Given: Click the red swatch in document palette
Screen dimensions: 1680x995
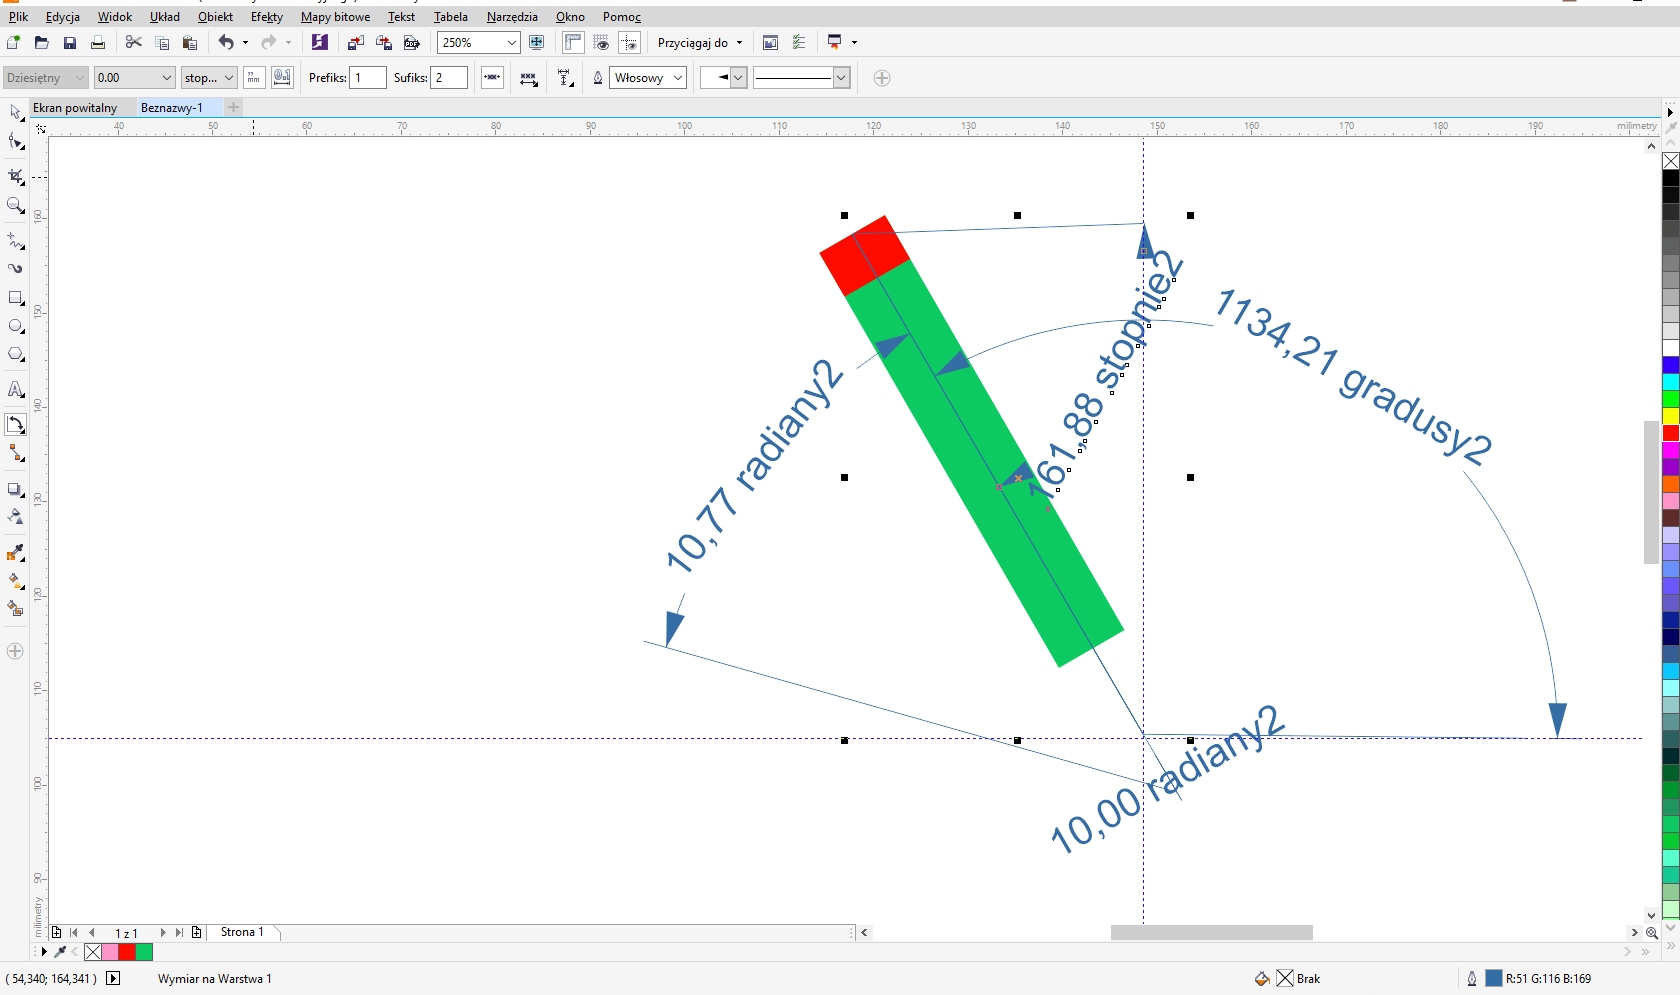Looking at the screenshot, I should click(x=127, y=952).
